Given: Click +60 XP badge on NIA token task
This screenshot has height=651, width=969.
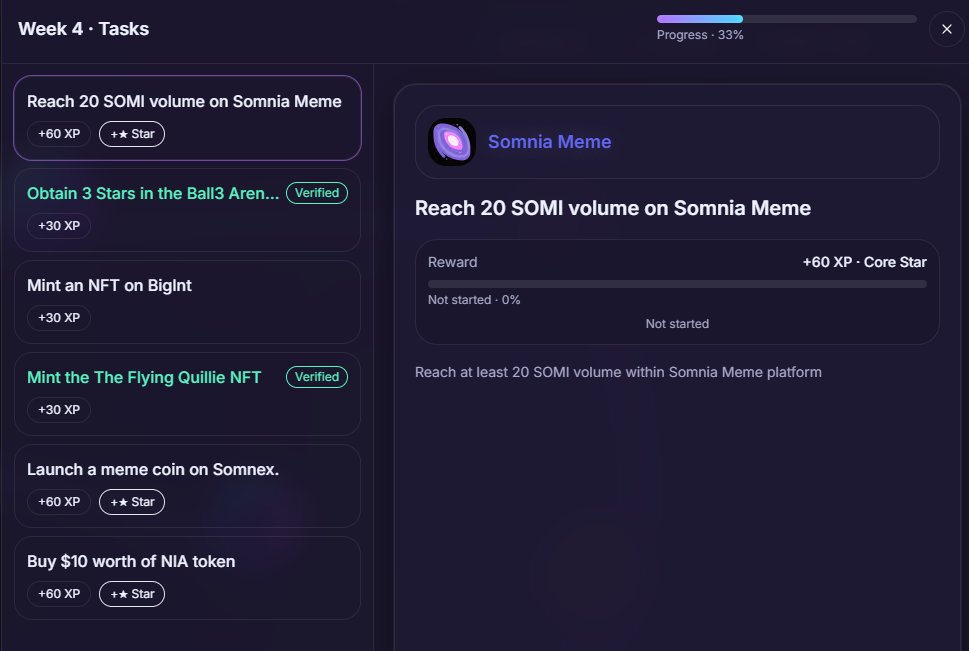Looking at the screenshot, I should (59, 594).
